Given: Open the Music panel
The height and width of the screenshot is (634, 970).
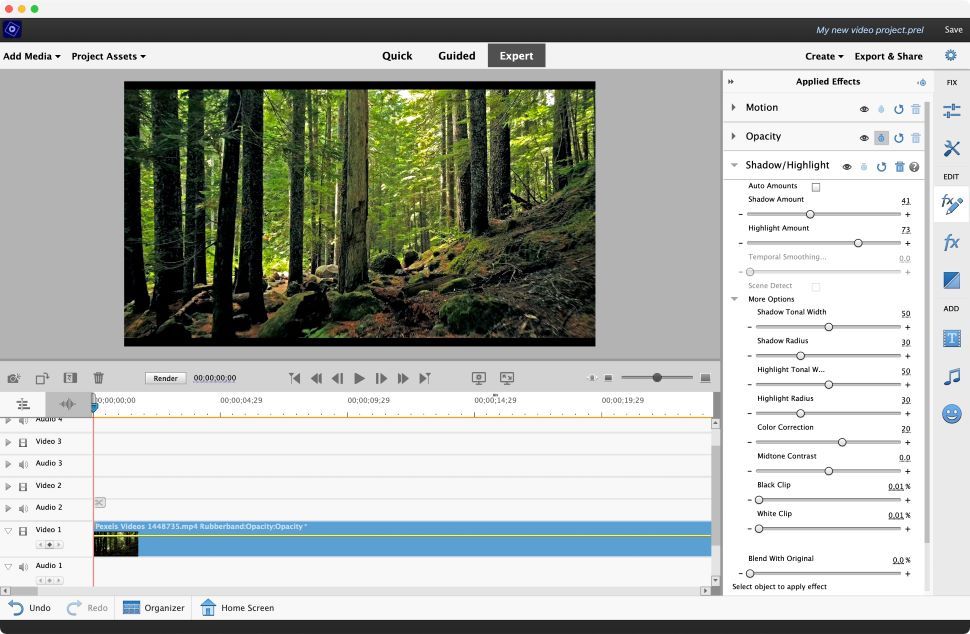Looking at the screenshot, I should (x=950, y=377).
